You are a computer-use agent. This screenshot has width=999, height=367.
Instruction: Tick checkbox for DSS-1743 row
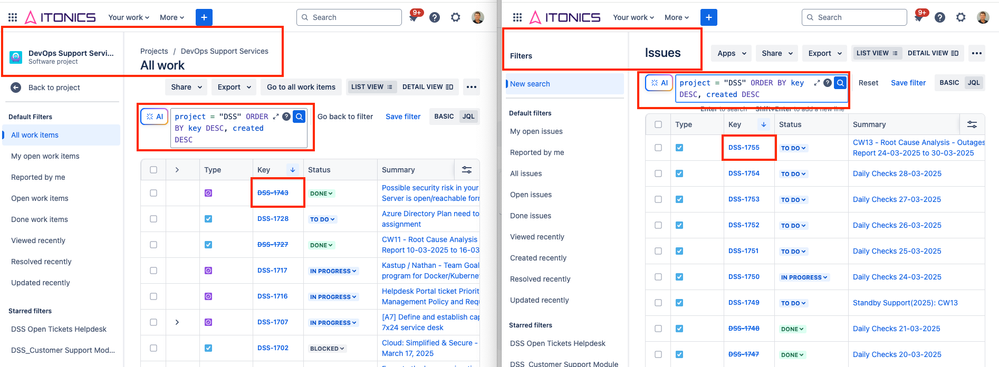[x=153, y=193]
